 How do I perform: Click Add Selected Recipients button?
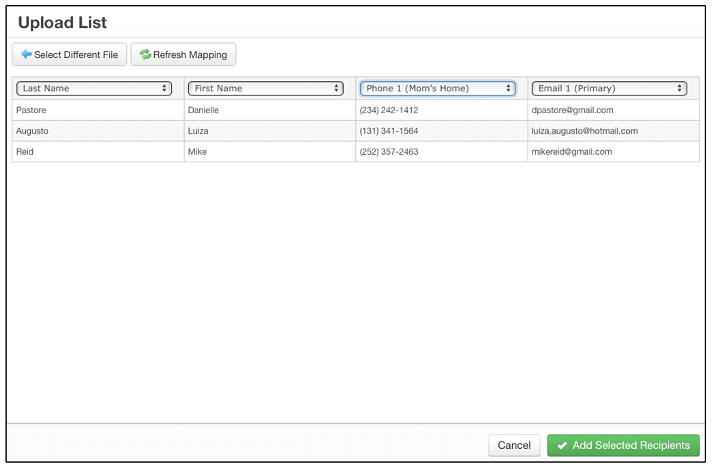point(623,445)
